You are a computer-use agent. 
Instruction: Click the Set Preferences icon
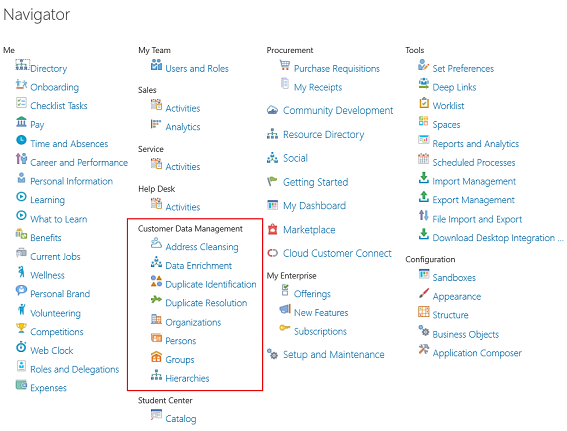[x=423, y=65]
